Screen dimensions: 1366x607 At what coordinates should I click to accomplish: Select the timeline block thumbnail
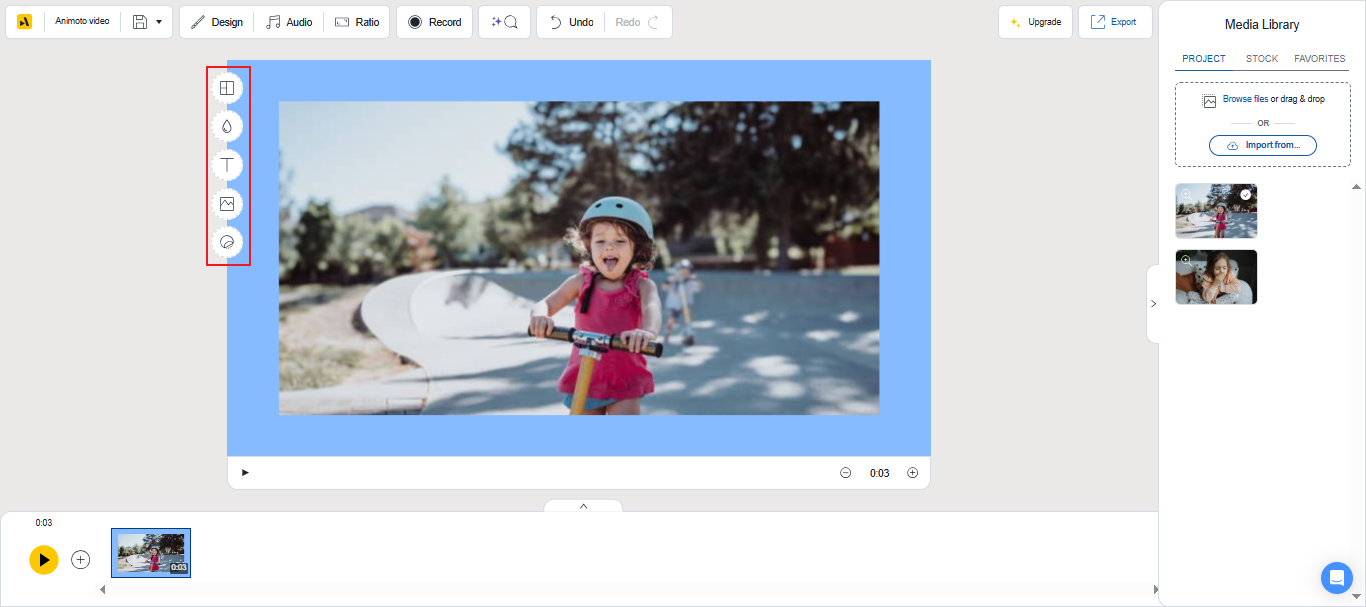click(151, 553)
